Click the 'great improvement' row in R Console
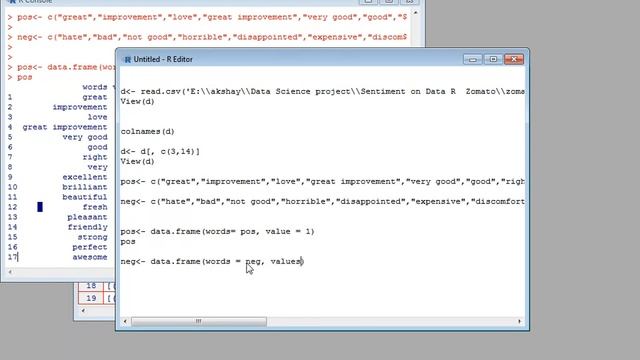640x360 pixels. (58, 127)
